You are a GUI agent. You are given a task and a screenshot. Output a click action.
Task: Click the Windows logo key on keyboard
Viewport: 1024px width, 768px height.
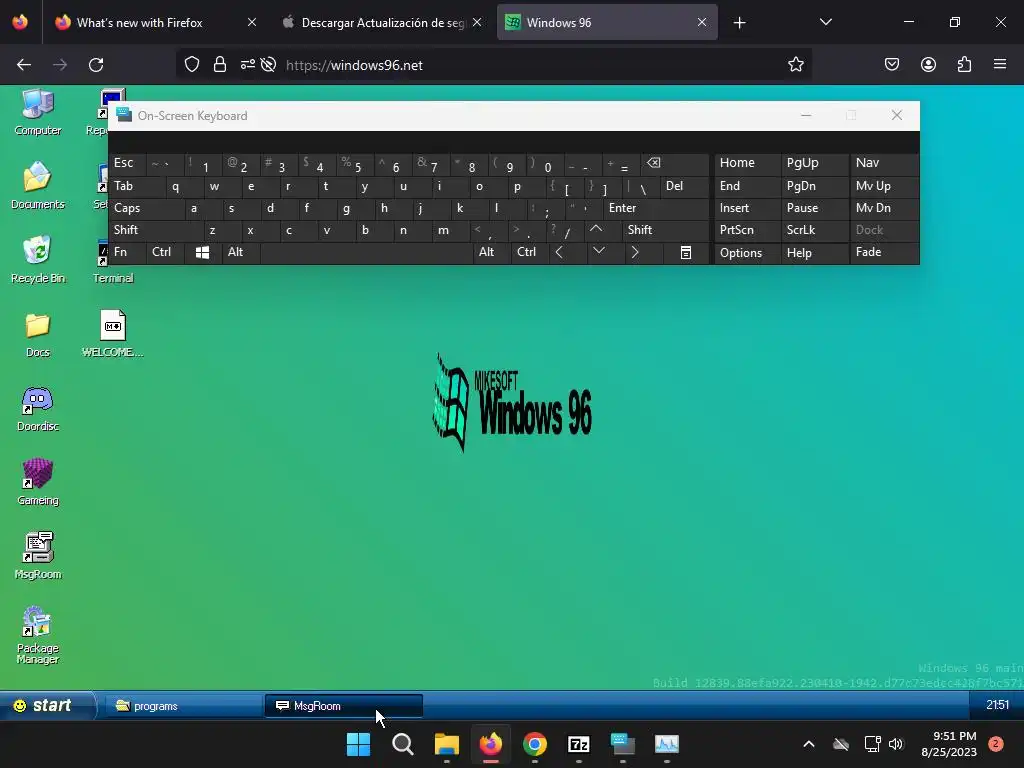(202, 253)
